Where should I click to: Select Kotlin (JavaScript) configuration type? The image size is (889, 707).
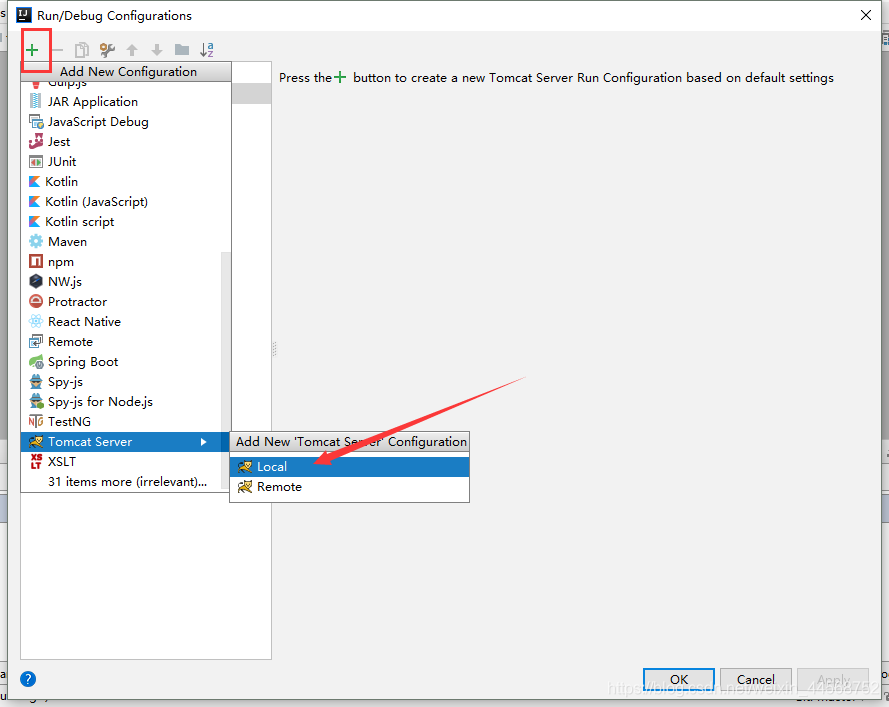coord(126,201)
